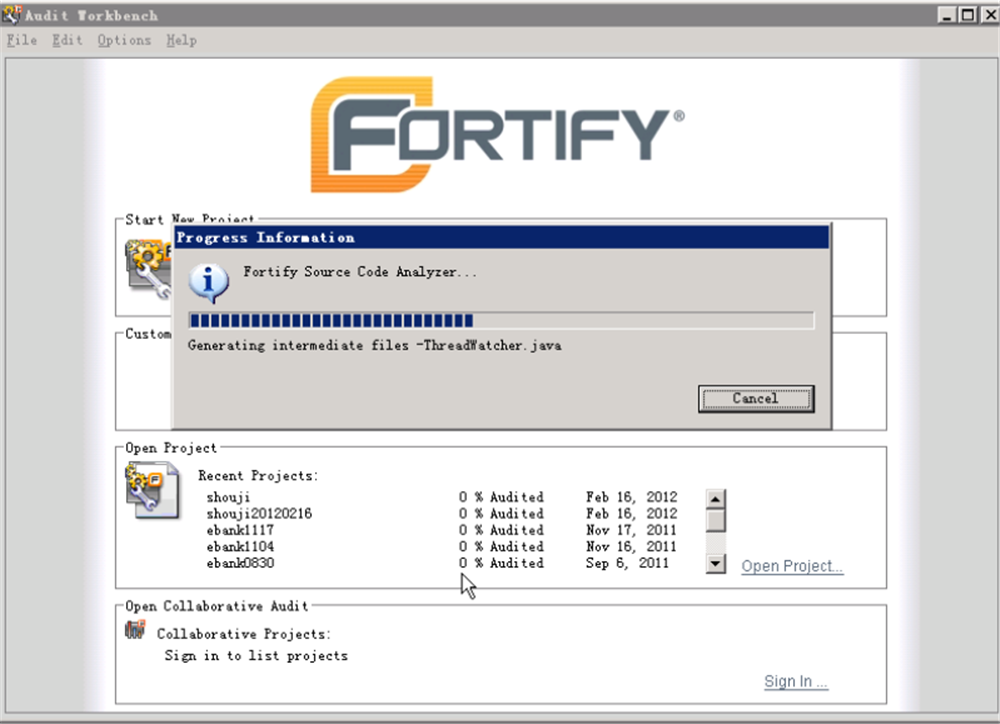Close the Audit Workbench window
The image size is (1000, 724).
[989, 15]
